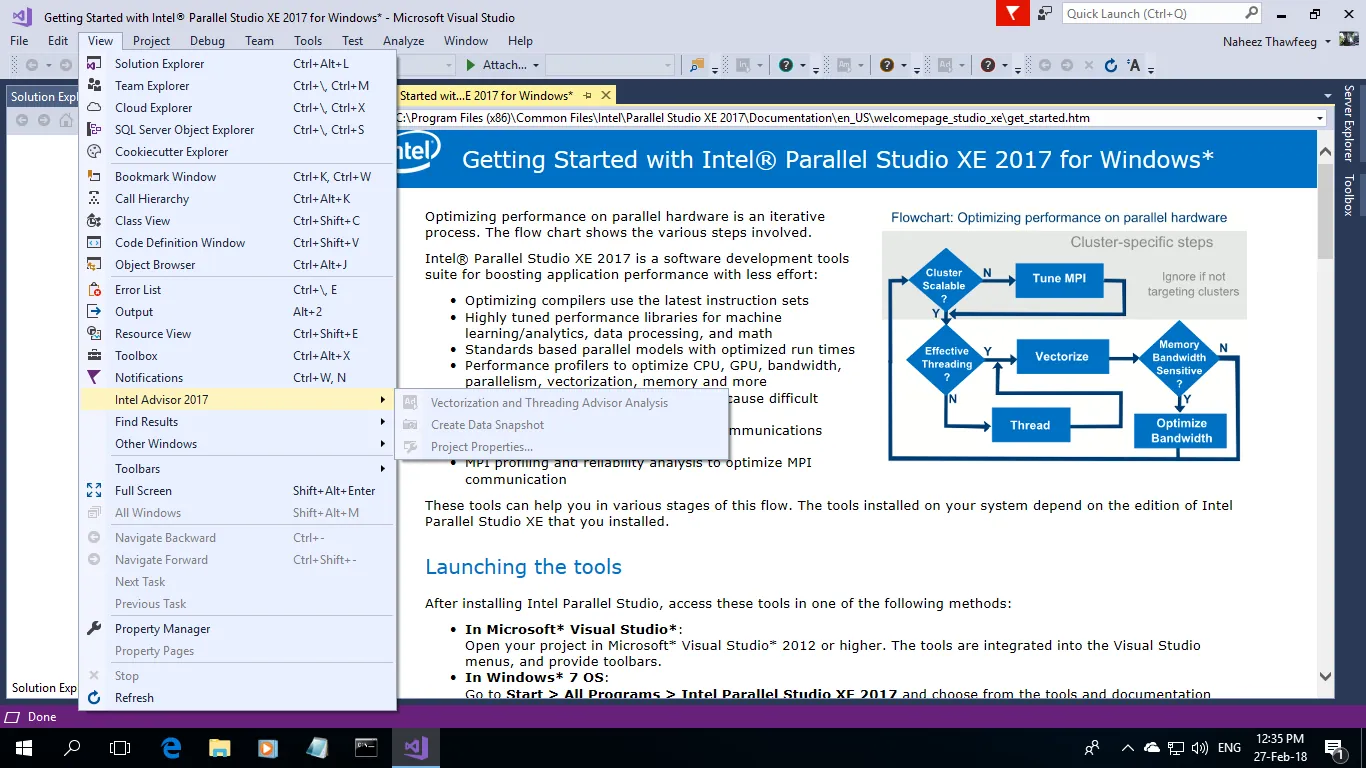Click the orange help question-mark icon
This screenshot has height=768, width=1366.
(886, 65)
